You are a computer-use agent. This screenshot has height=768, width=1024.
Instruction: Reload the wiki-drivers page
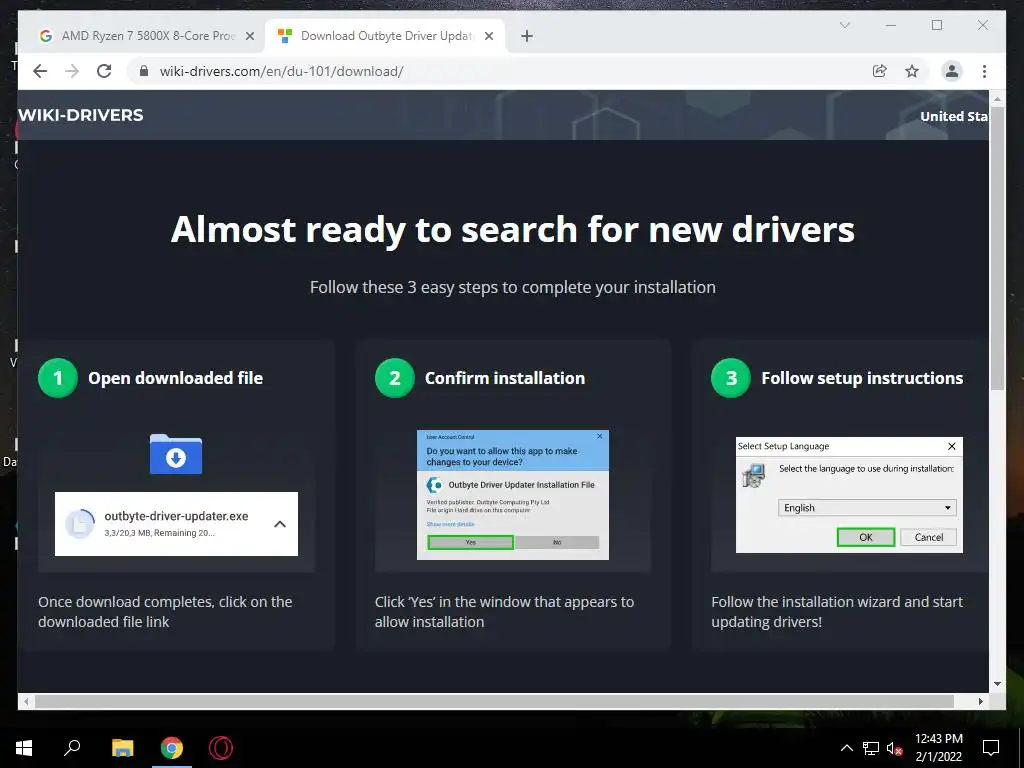[104, 71]
